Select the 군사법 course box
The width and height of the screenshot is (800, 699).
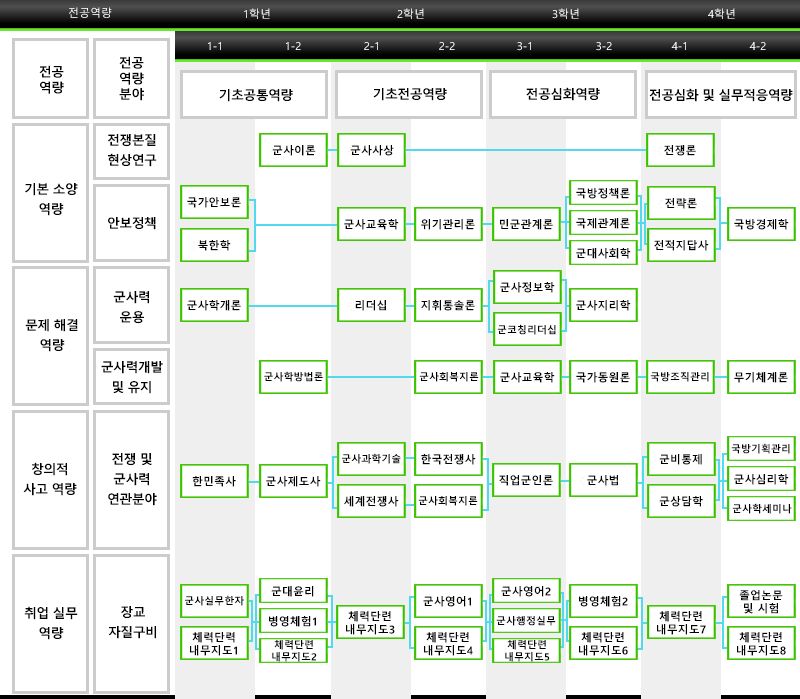[603, 481]
